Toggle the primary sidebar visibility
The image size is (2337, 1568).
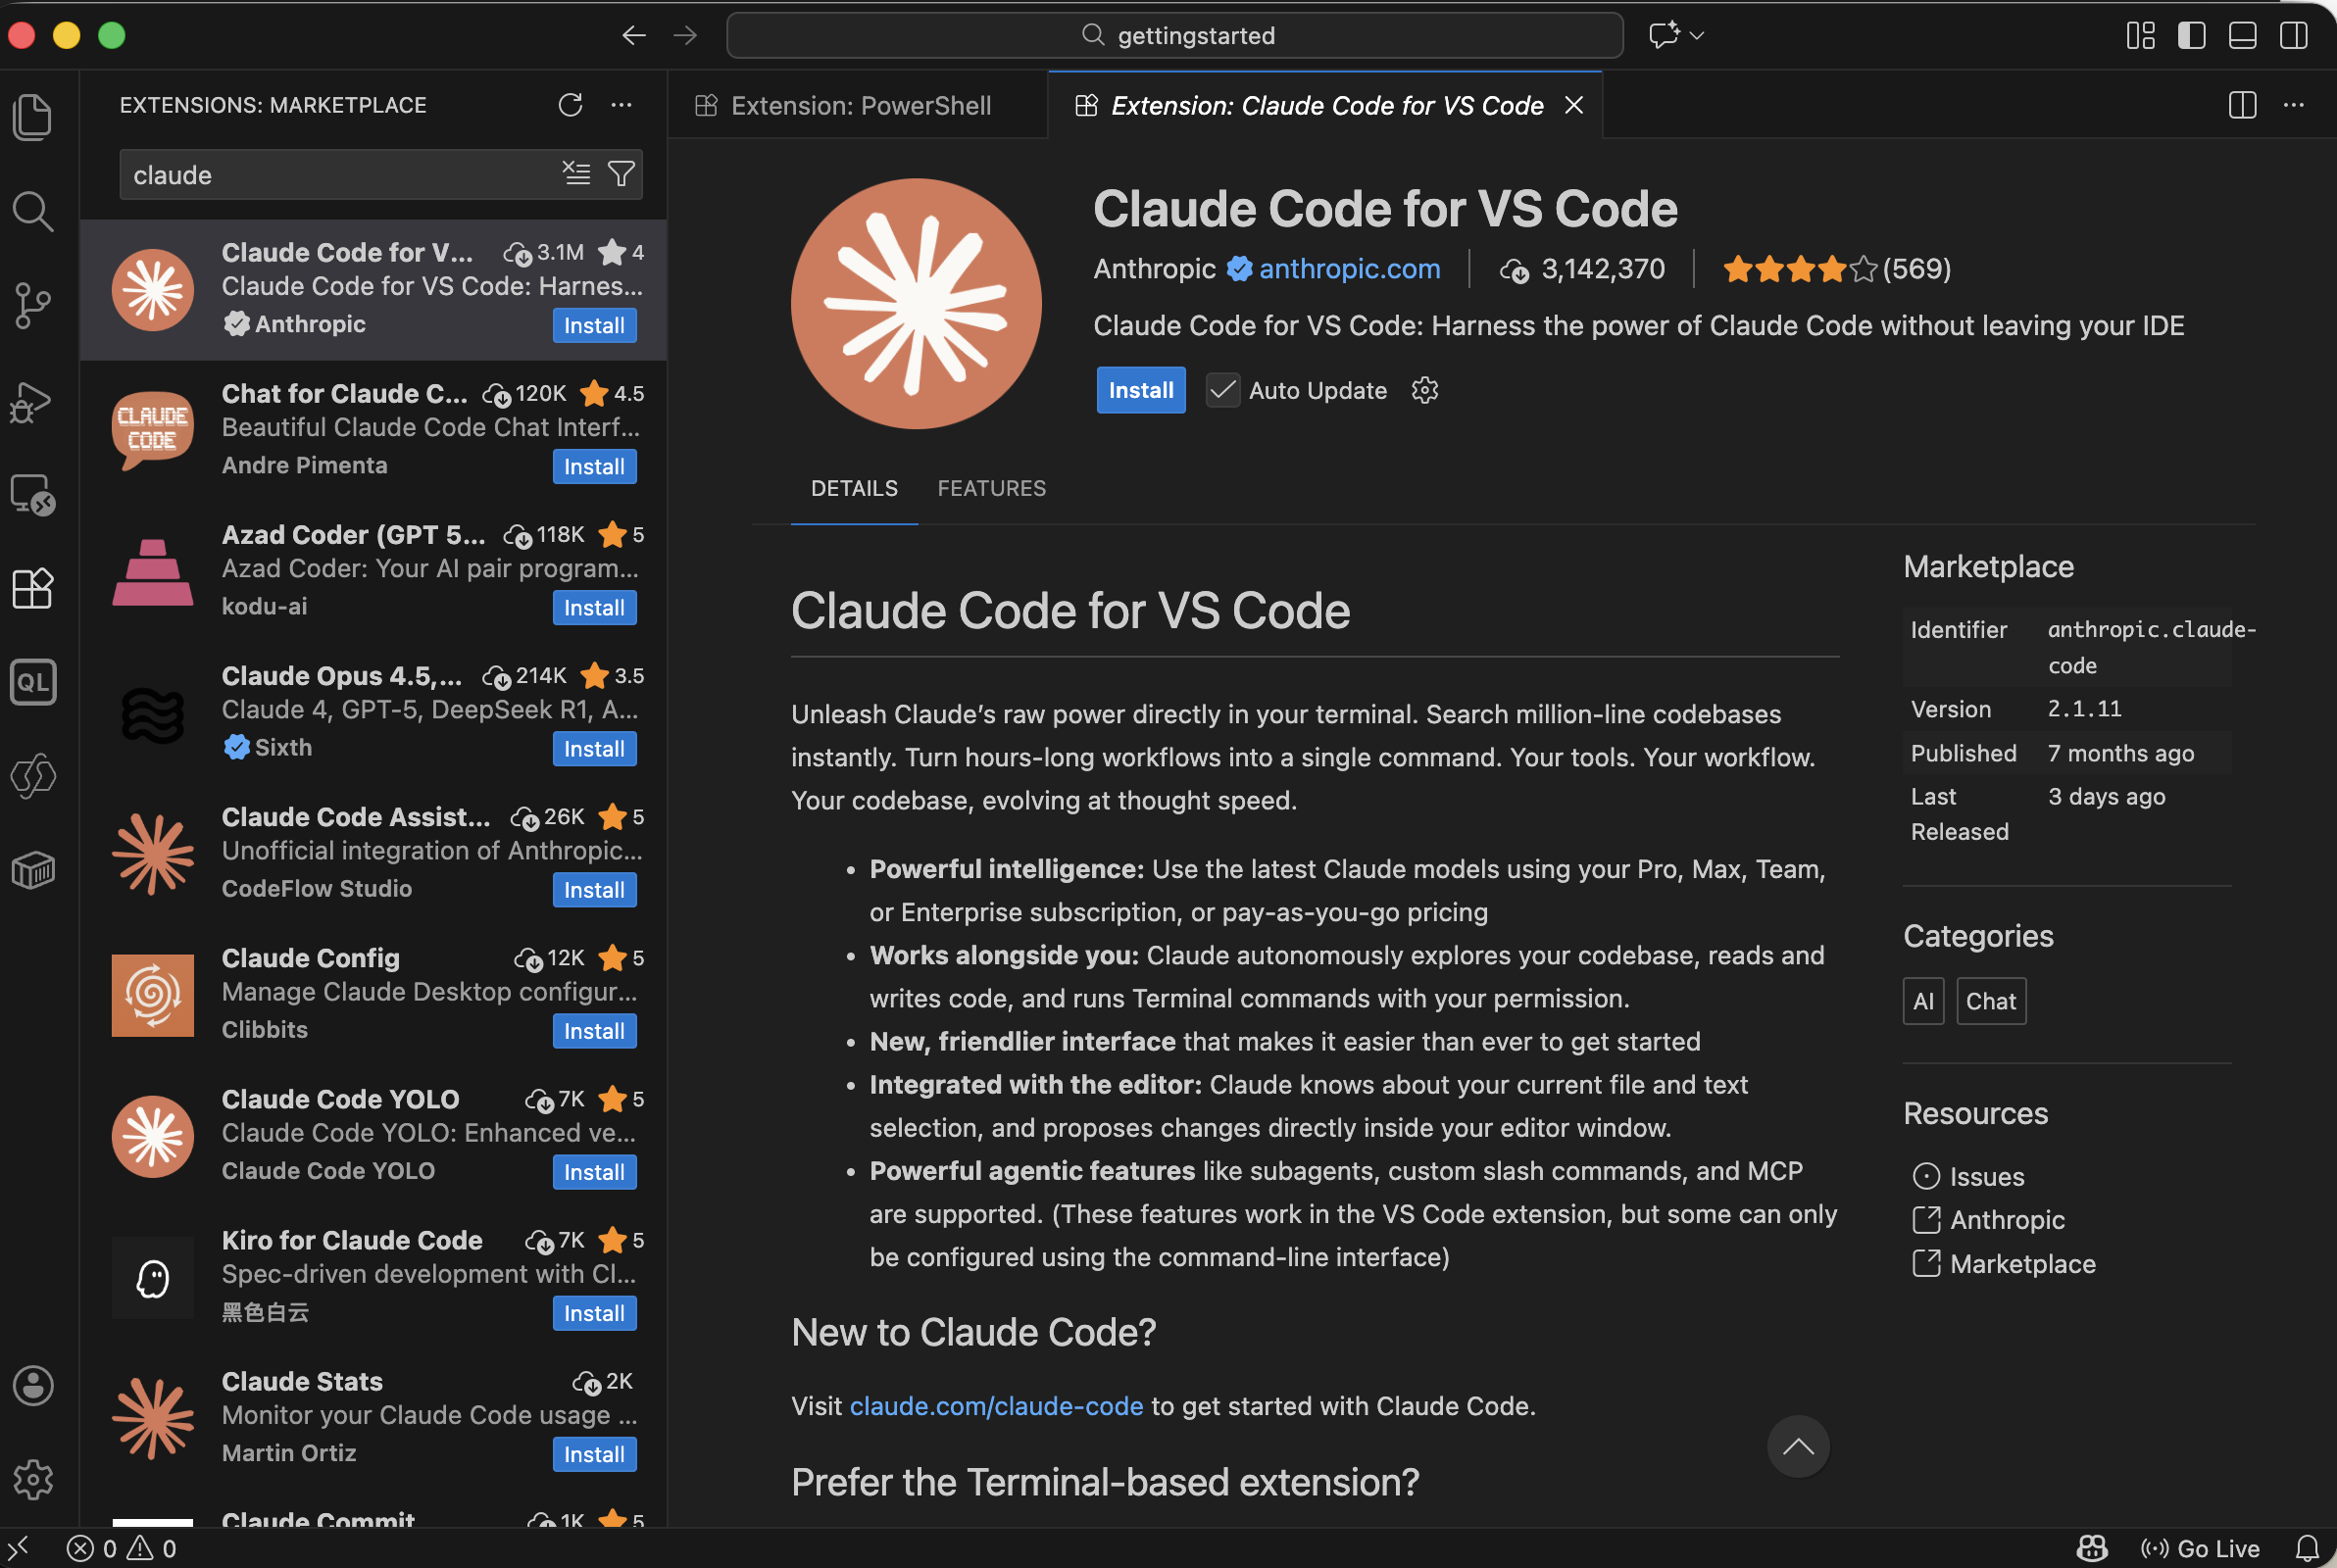tap(2190, 35)
